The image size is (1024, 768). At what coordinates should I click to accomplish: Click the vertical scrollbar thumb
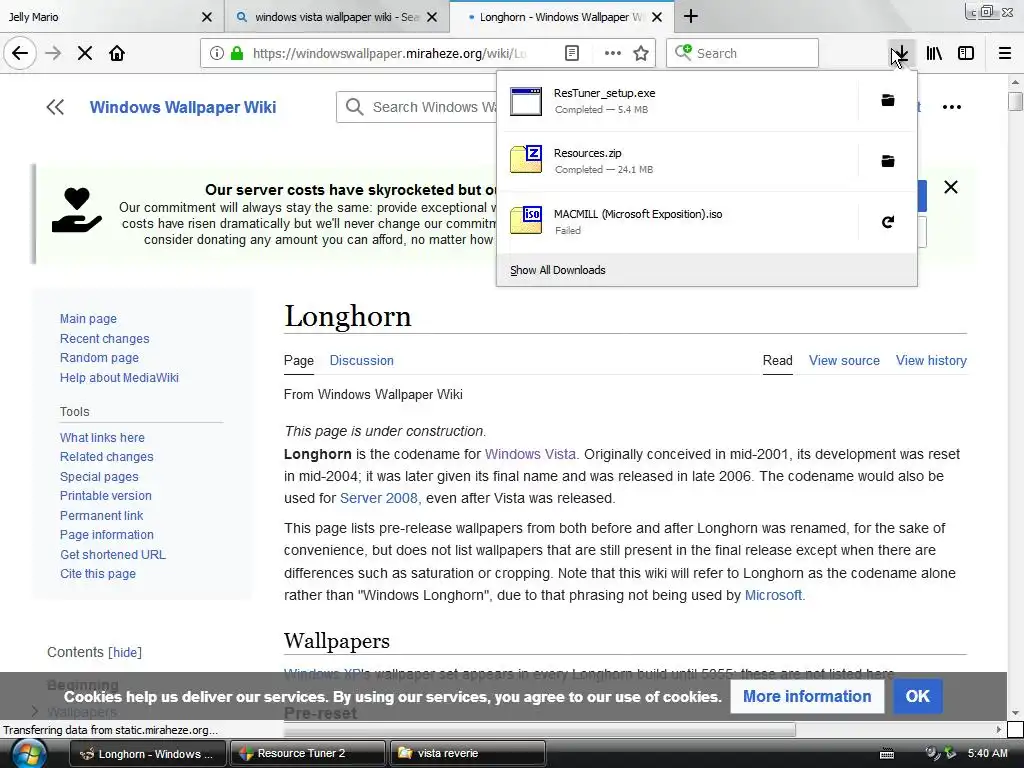pyautogui.click(x=1015, y=101)
